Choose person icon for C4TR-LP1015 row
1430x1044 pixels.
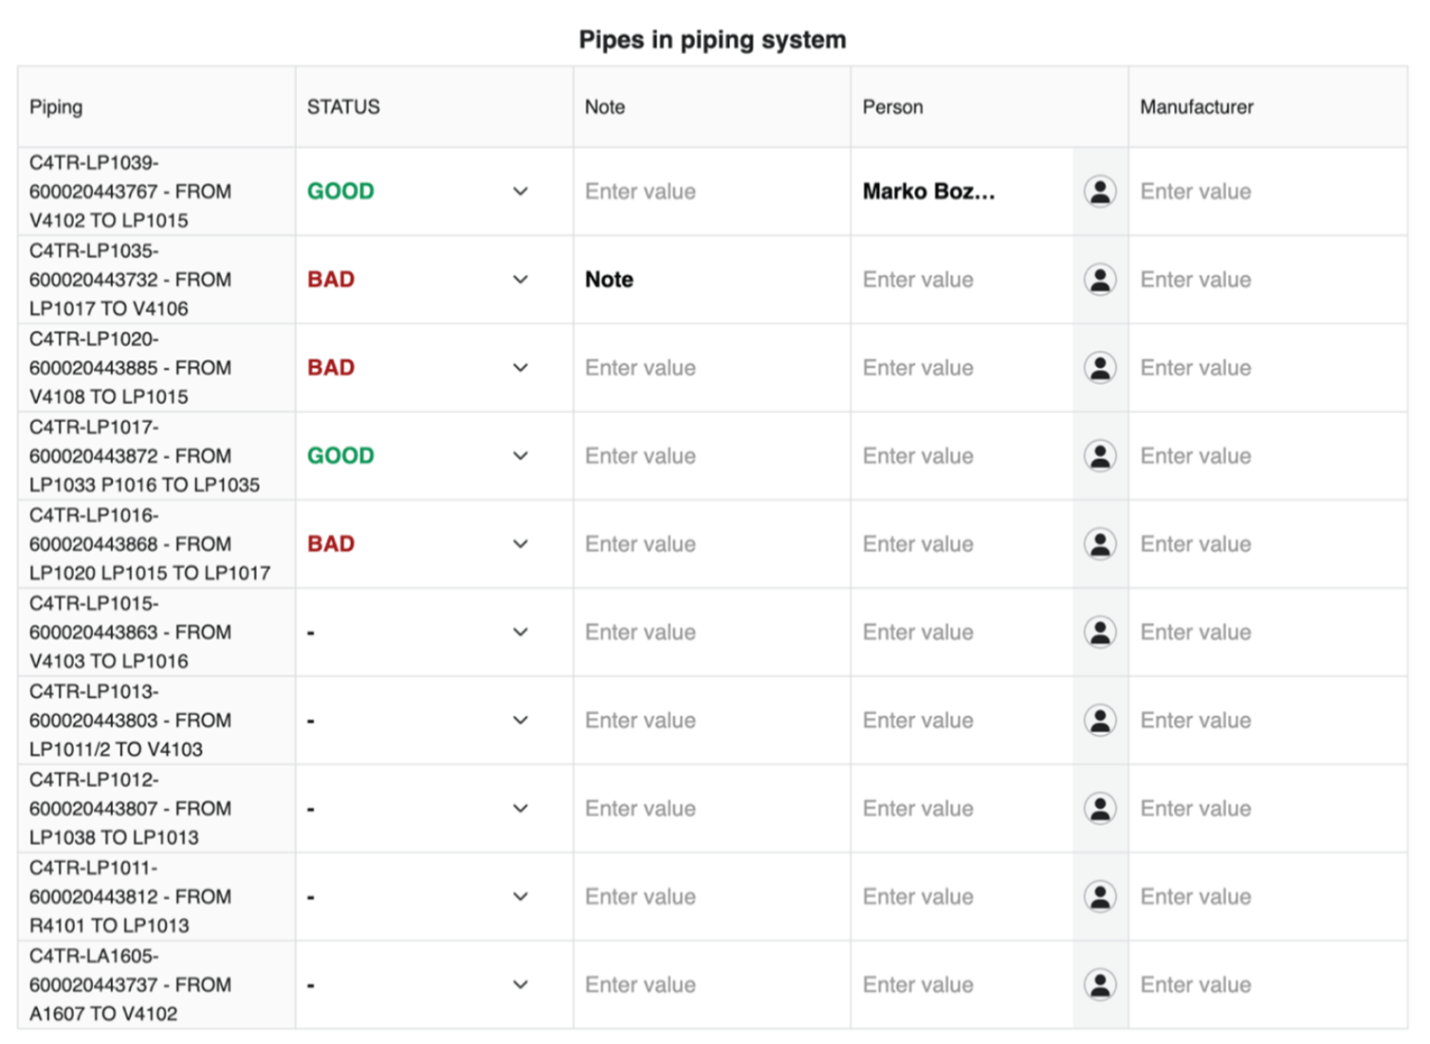(x=1100, y=632)
